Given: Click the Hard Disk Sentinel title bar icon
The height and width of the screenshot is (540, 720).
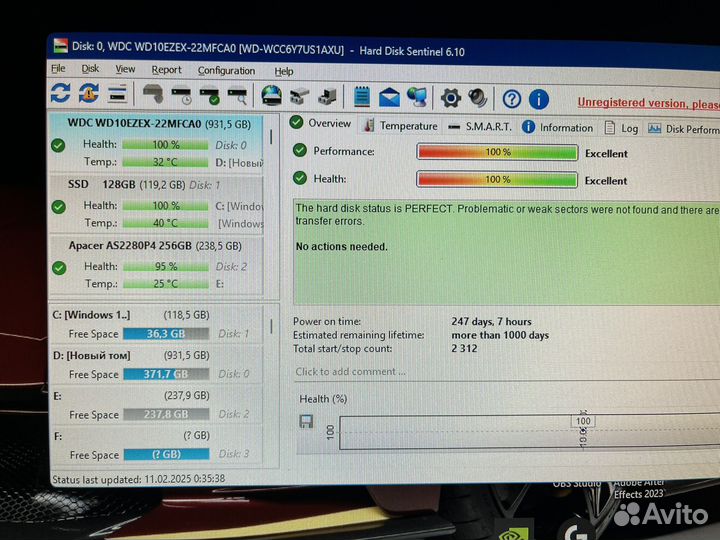Looking at the screenshot, I should click(61, 46).
